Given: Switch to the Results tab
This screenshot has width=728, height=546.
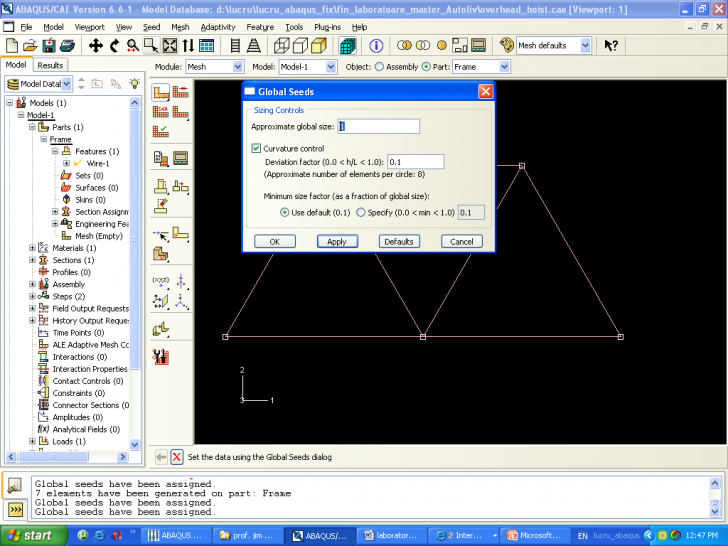Looking at the screenshot, I should click(x=50, y=65).
